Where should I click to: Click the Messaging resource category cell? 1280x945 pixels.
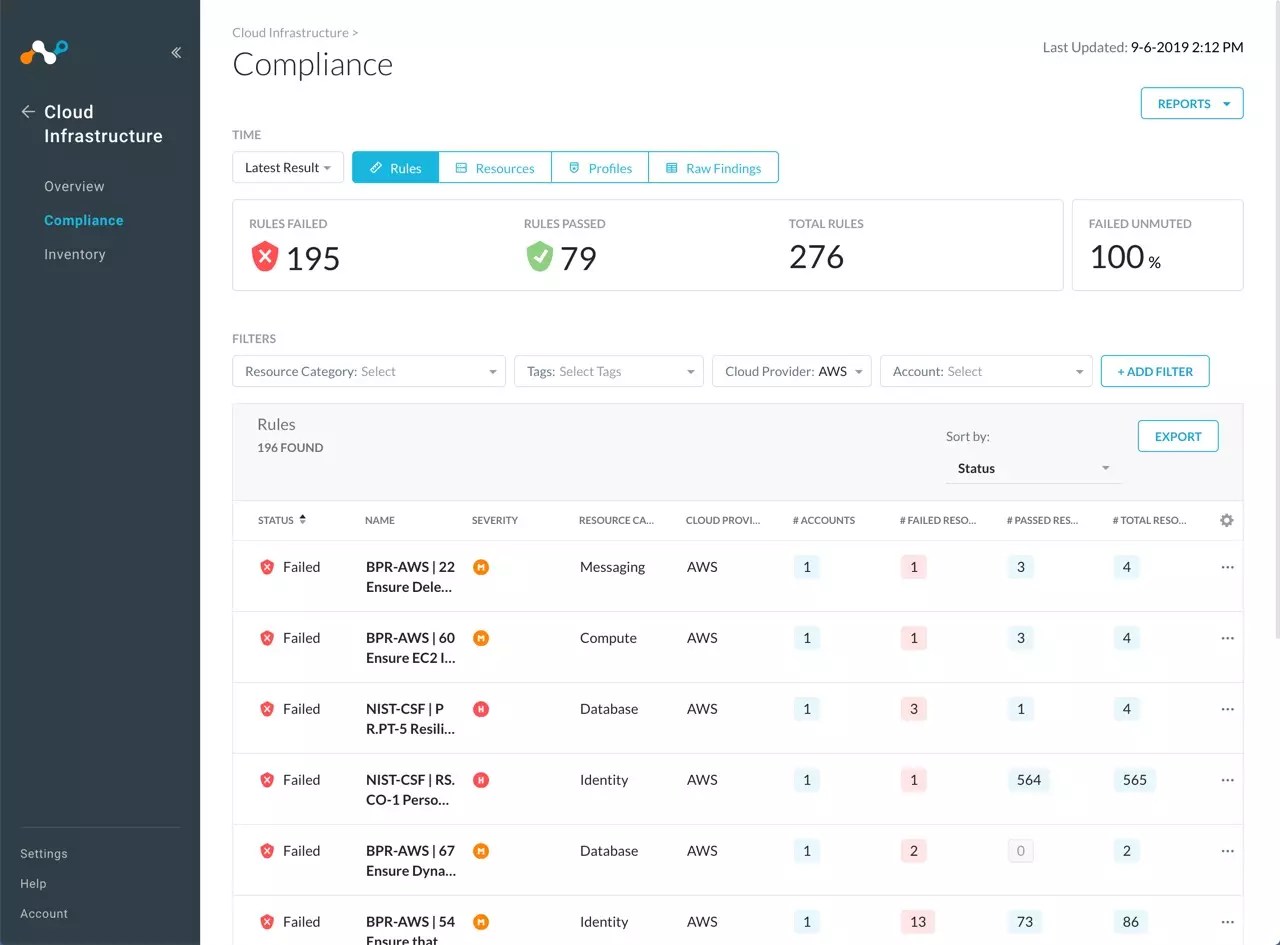[x=612, y=567]
